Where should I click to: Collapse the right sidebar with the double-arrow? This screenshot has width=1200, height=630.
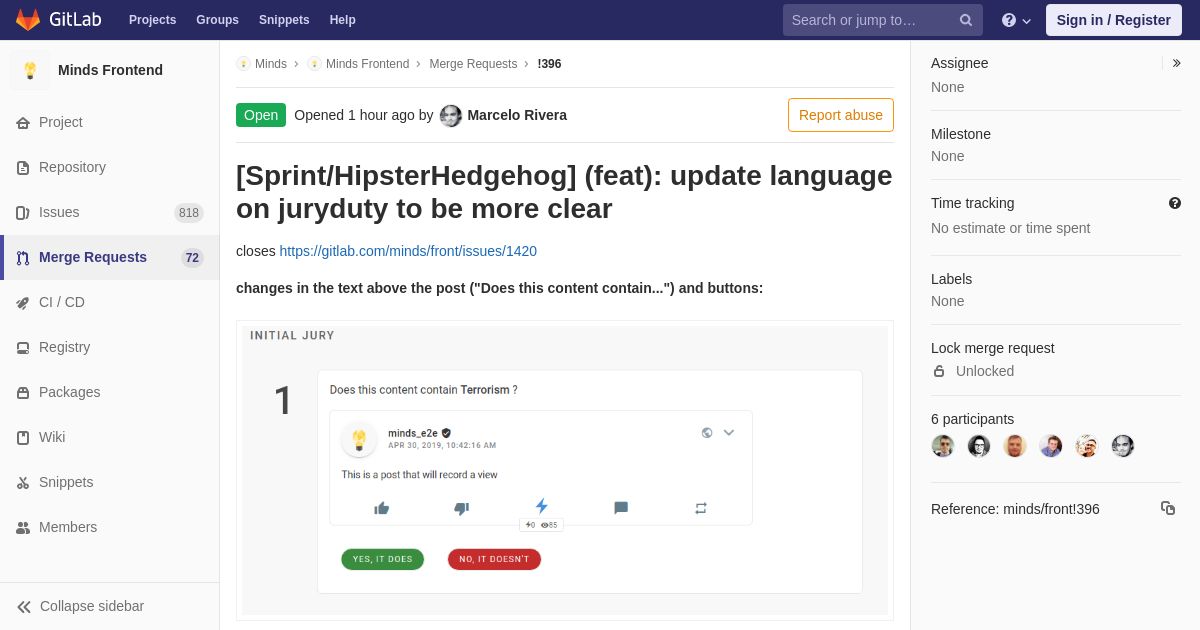point(1176,63)
